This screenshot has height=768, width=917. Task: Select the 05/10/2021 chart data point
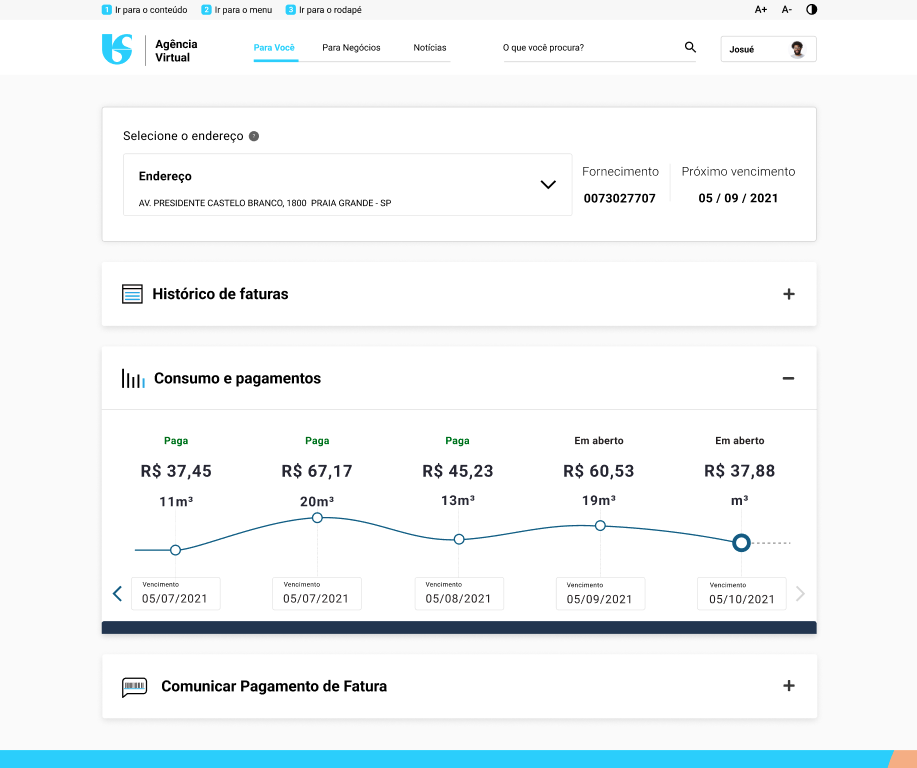(x=741, y=543)
